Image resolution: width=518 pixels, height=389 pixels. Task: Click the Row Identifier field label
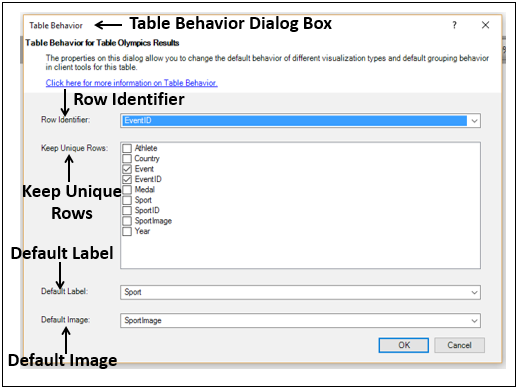click(65, 120)
